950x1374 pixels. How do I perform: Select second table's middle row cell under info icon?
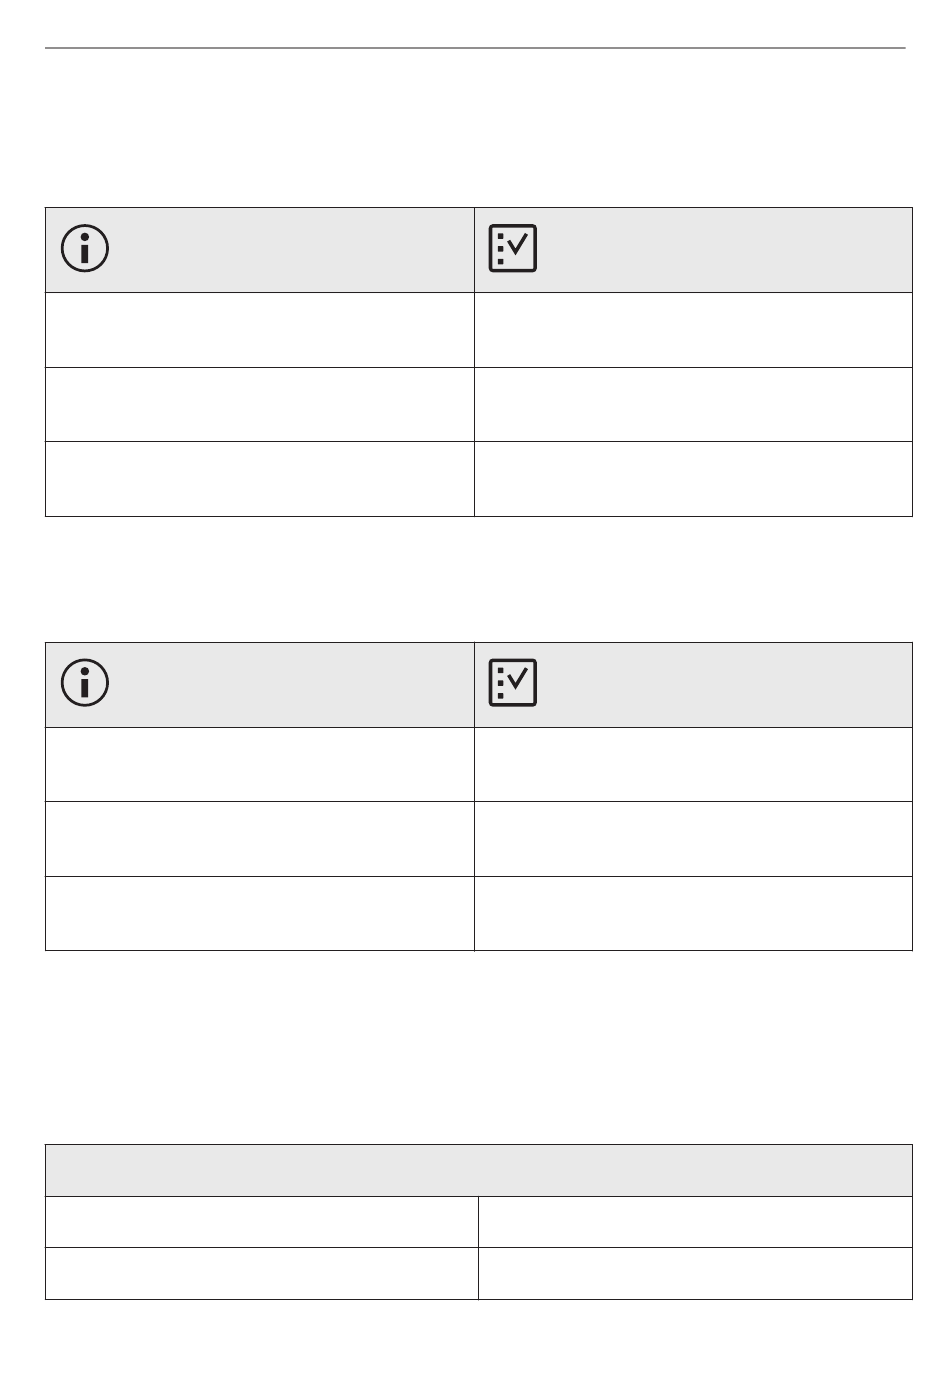260,839
